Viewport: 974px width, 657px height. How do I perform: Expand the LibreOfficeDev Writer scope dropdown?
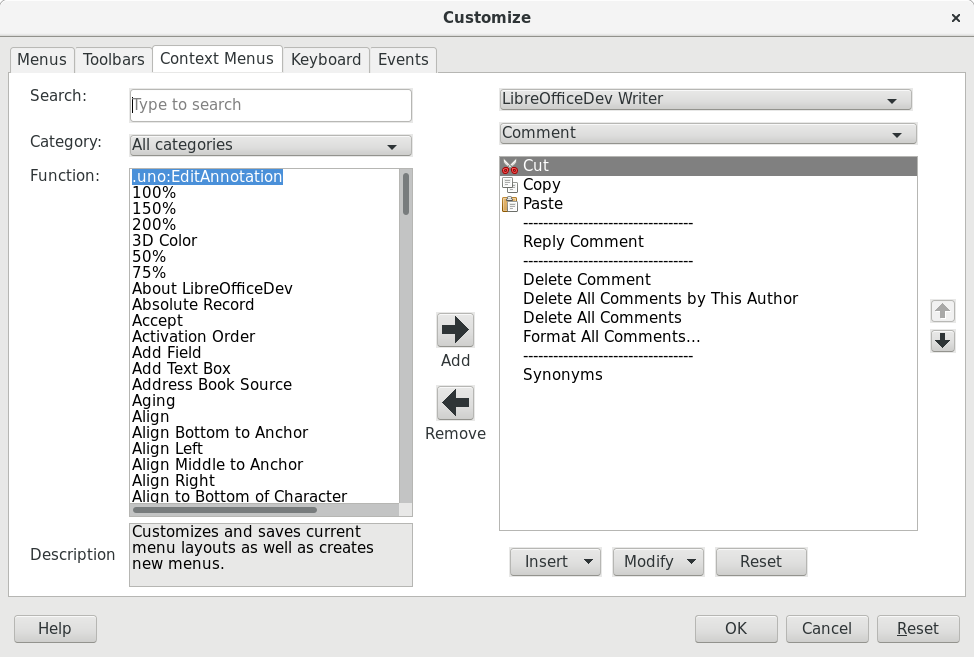(705, 99)
